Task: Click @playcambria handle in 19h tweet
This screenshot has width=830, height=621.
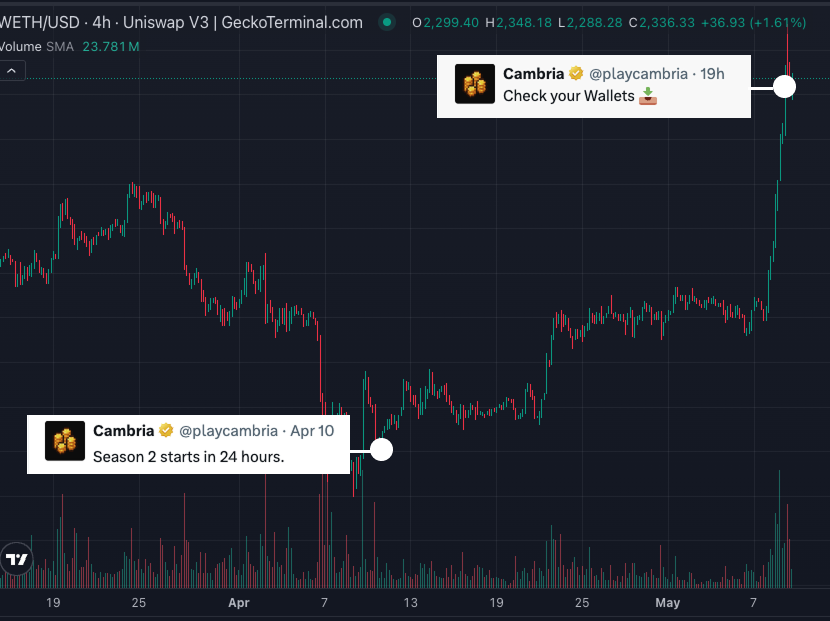Action: click(638, 74)
